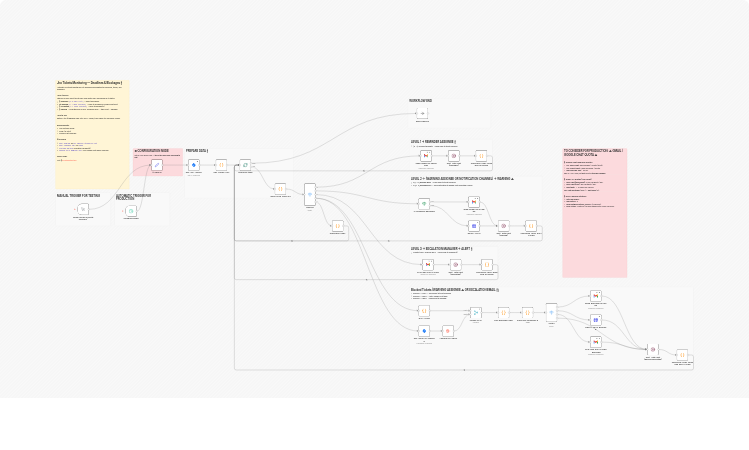Select the manual trigger node for testing
The width and height of the screenshot is (749, 450).
[x=83, y=210]
